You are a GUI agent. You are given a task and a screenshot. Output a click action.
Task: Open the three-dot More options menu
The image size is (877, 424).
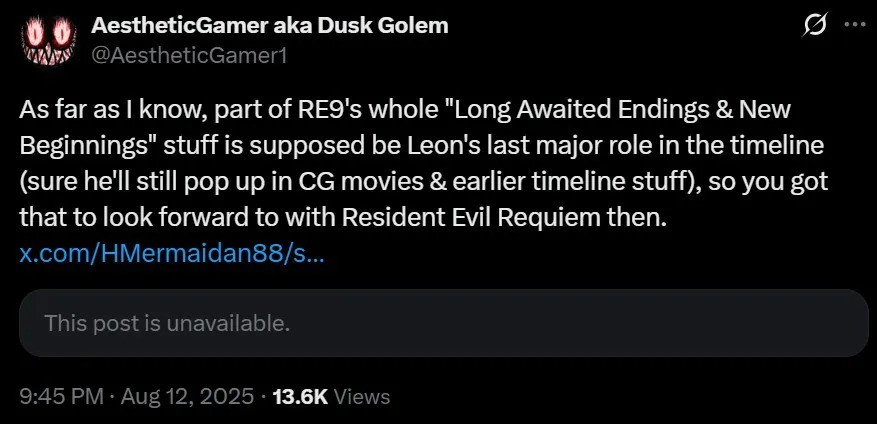coord(852,26)
